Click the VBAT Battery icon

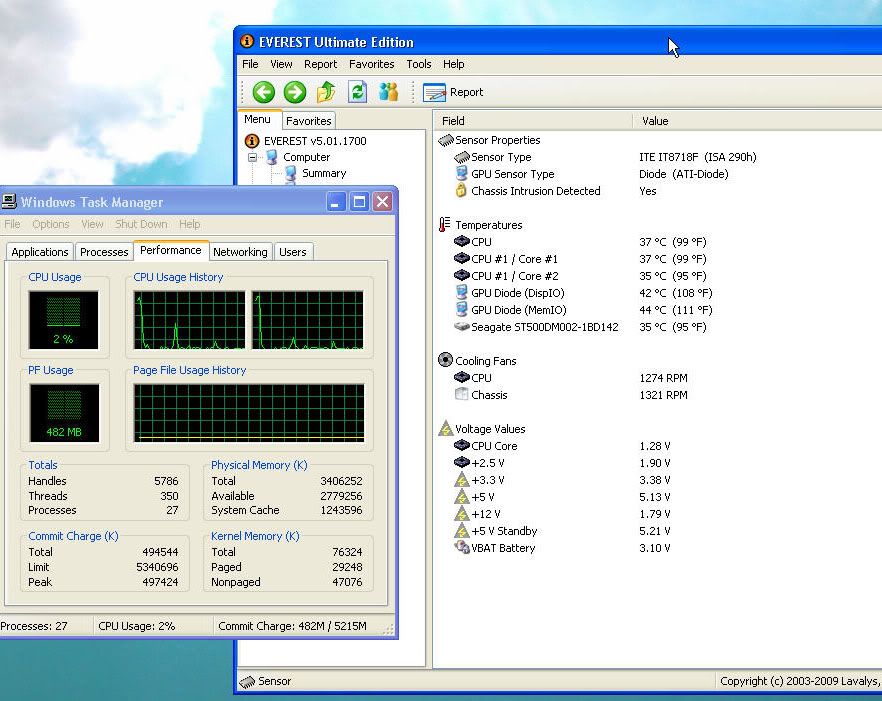tap(462, 547)
